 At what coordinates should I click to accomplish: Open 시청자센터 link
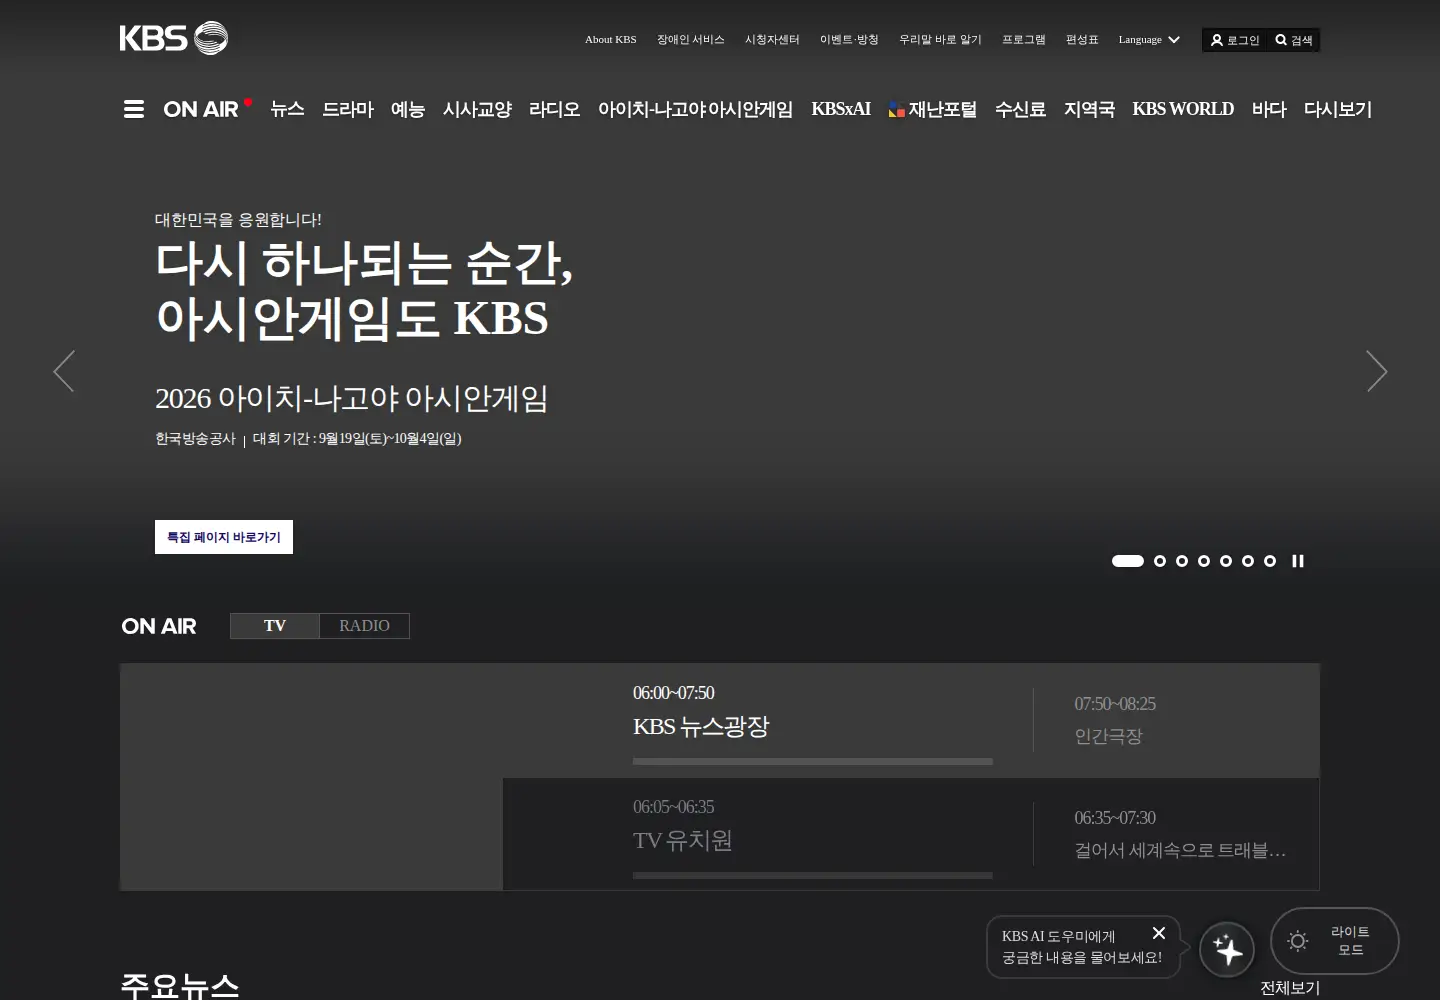(772, 40)
